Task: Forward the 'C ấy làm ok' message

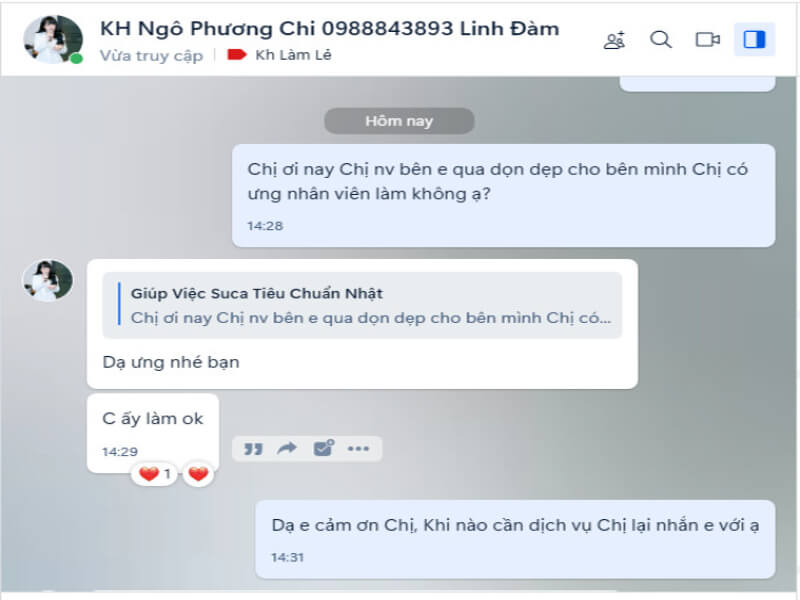Action: pos(287,448)
